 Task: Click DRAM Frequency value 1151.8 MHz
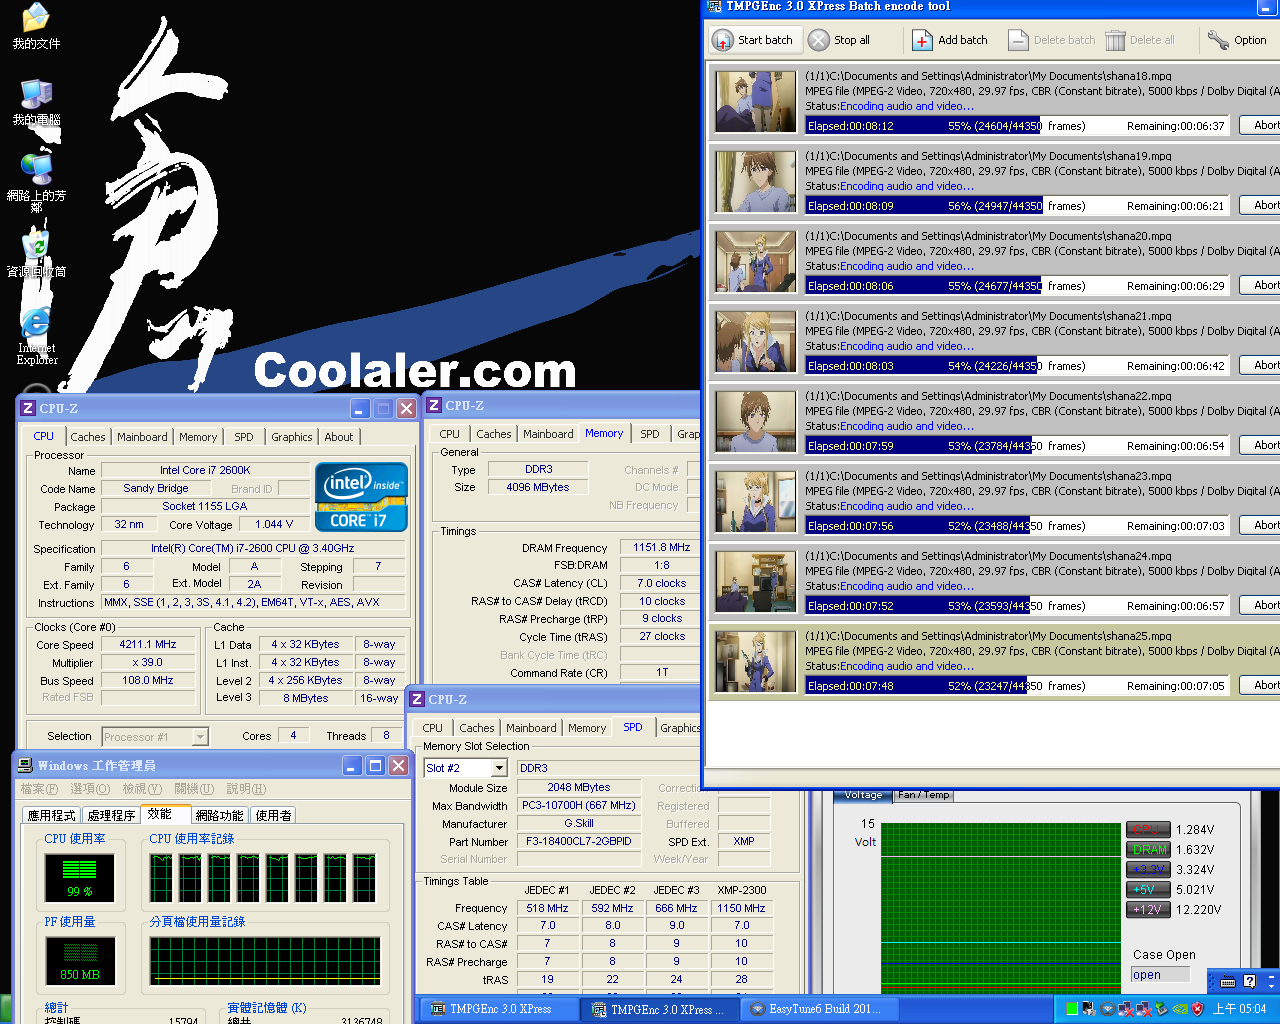click(661, 548)
